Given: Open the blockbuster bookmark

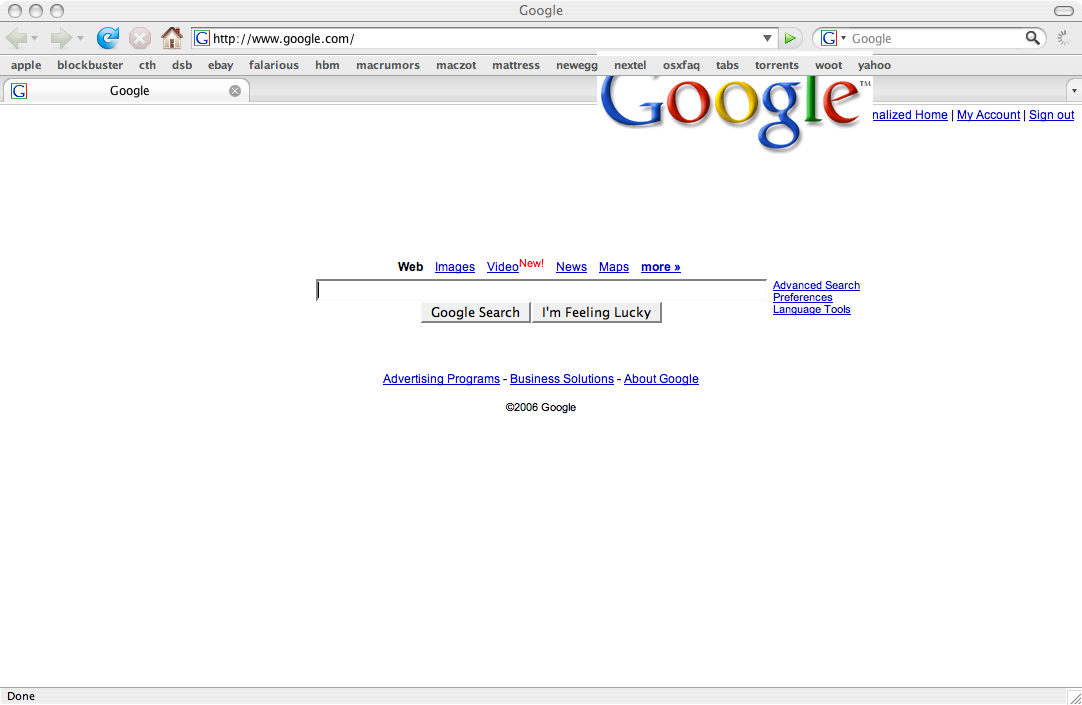Looking at the screenshot, I should (x=90, y=65).
